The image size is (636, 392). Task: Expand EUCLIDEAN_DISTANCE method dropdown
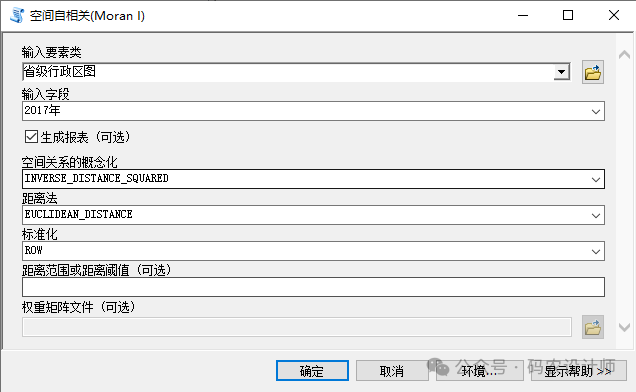[x=595, y=215]
